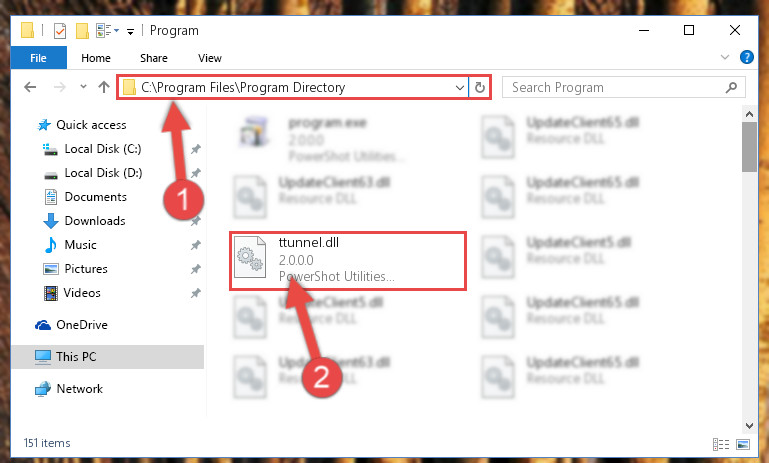Expand the ribbon with the chevron
Image resolution: width=769 pixels, height=463 pixels.
pyautogui.click(x=725, y=57)
